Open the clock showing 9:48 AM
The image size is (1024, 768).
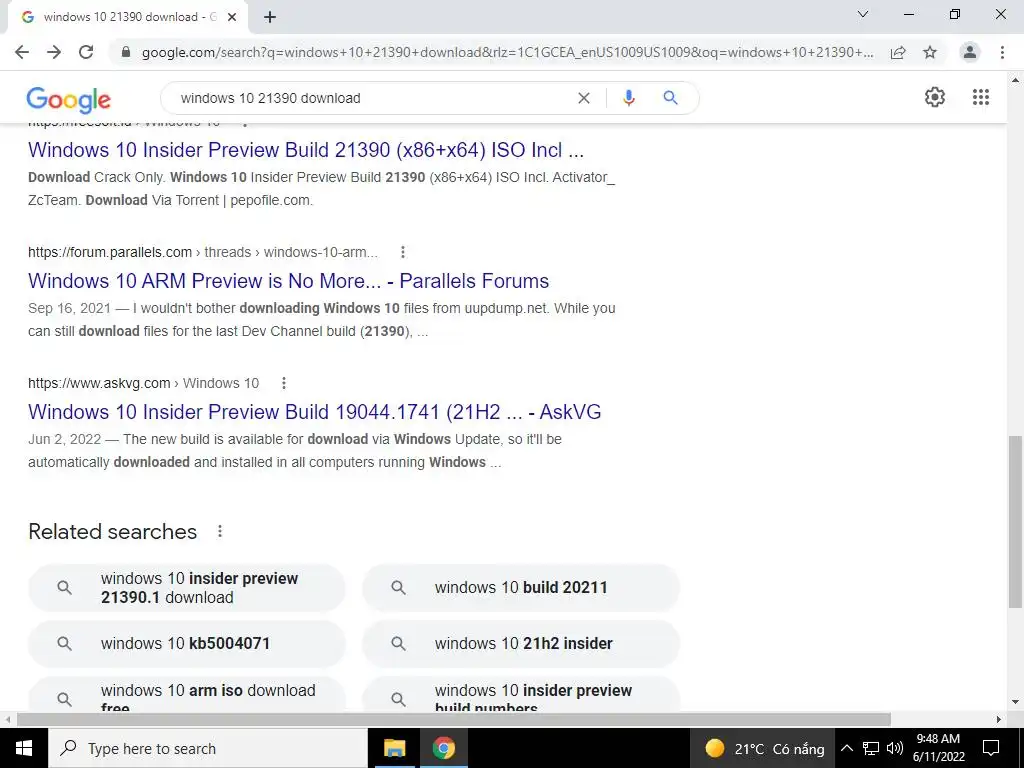[x=938, y=748]
